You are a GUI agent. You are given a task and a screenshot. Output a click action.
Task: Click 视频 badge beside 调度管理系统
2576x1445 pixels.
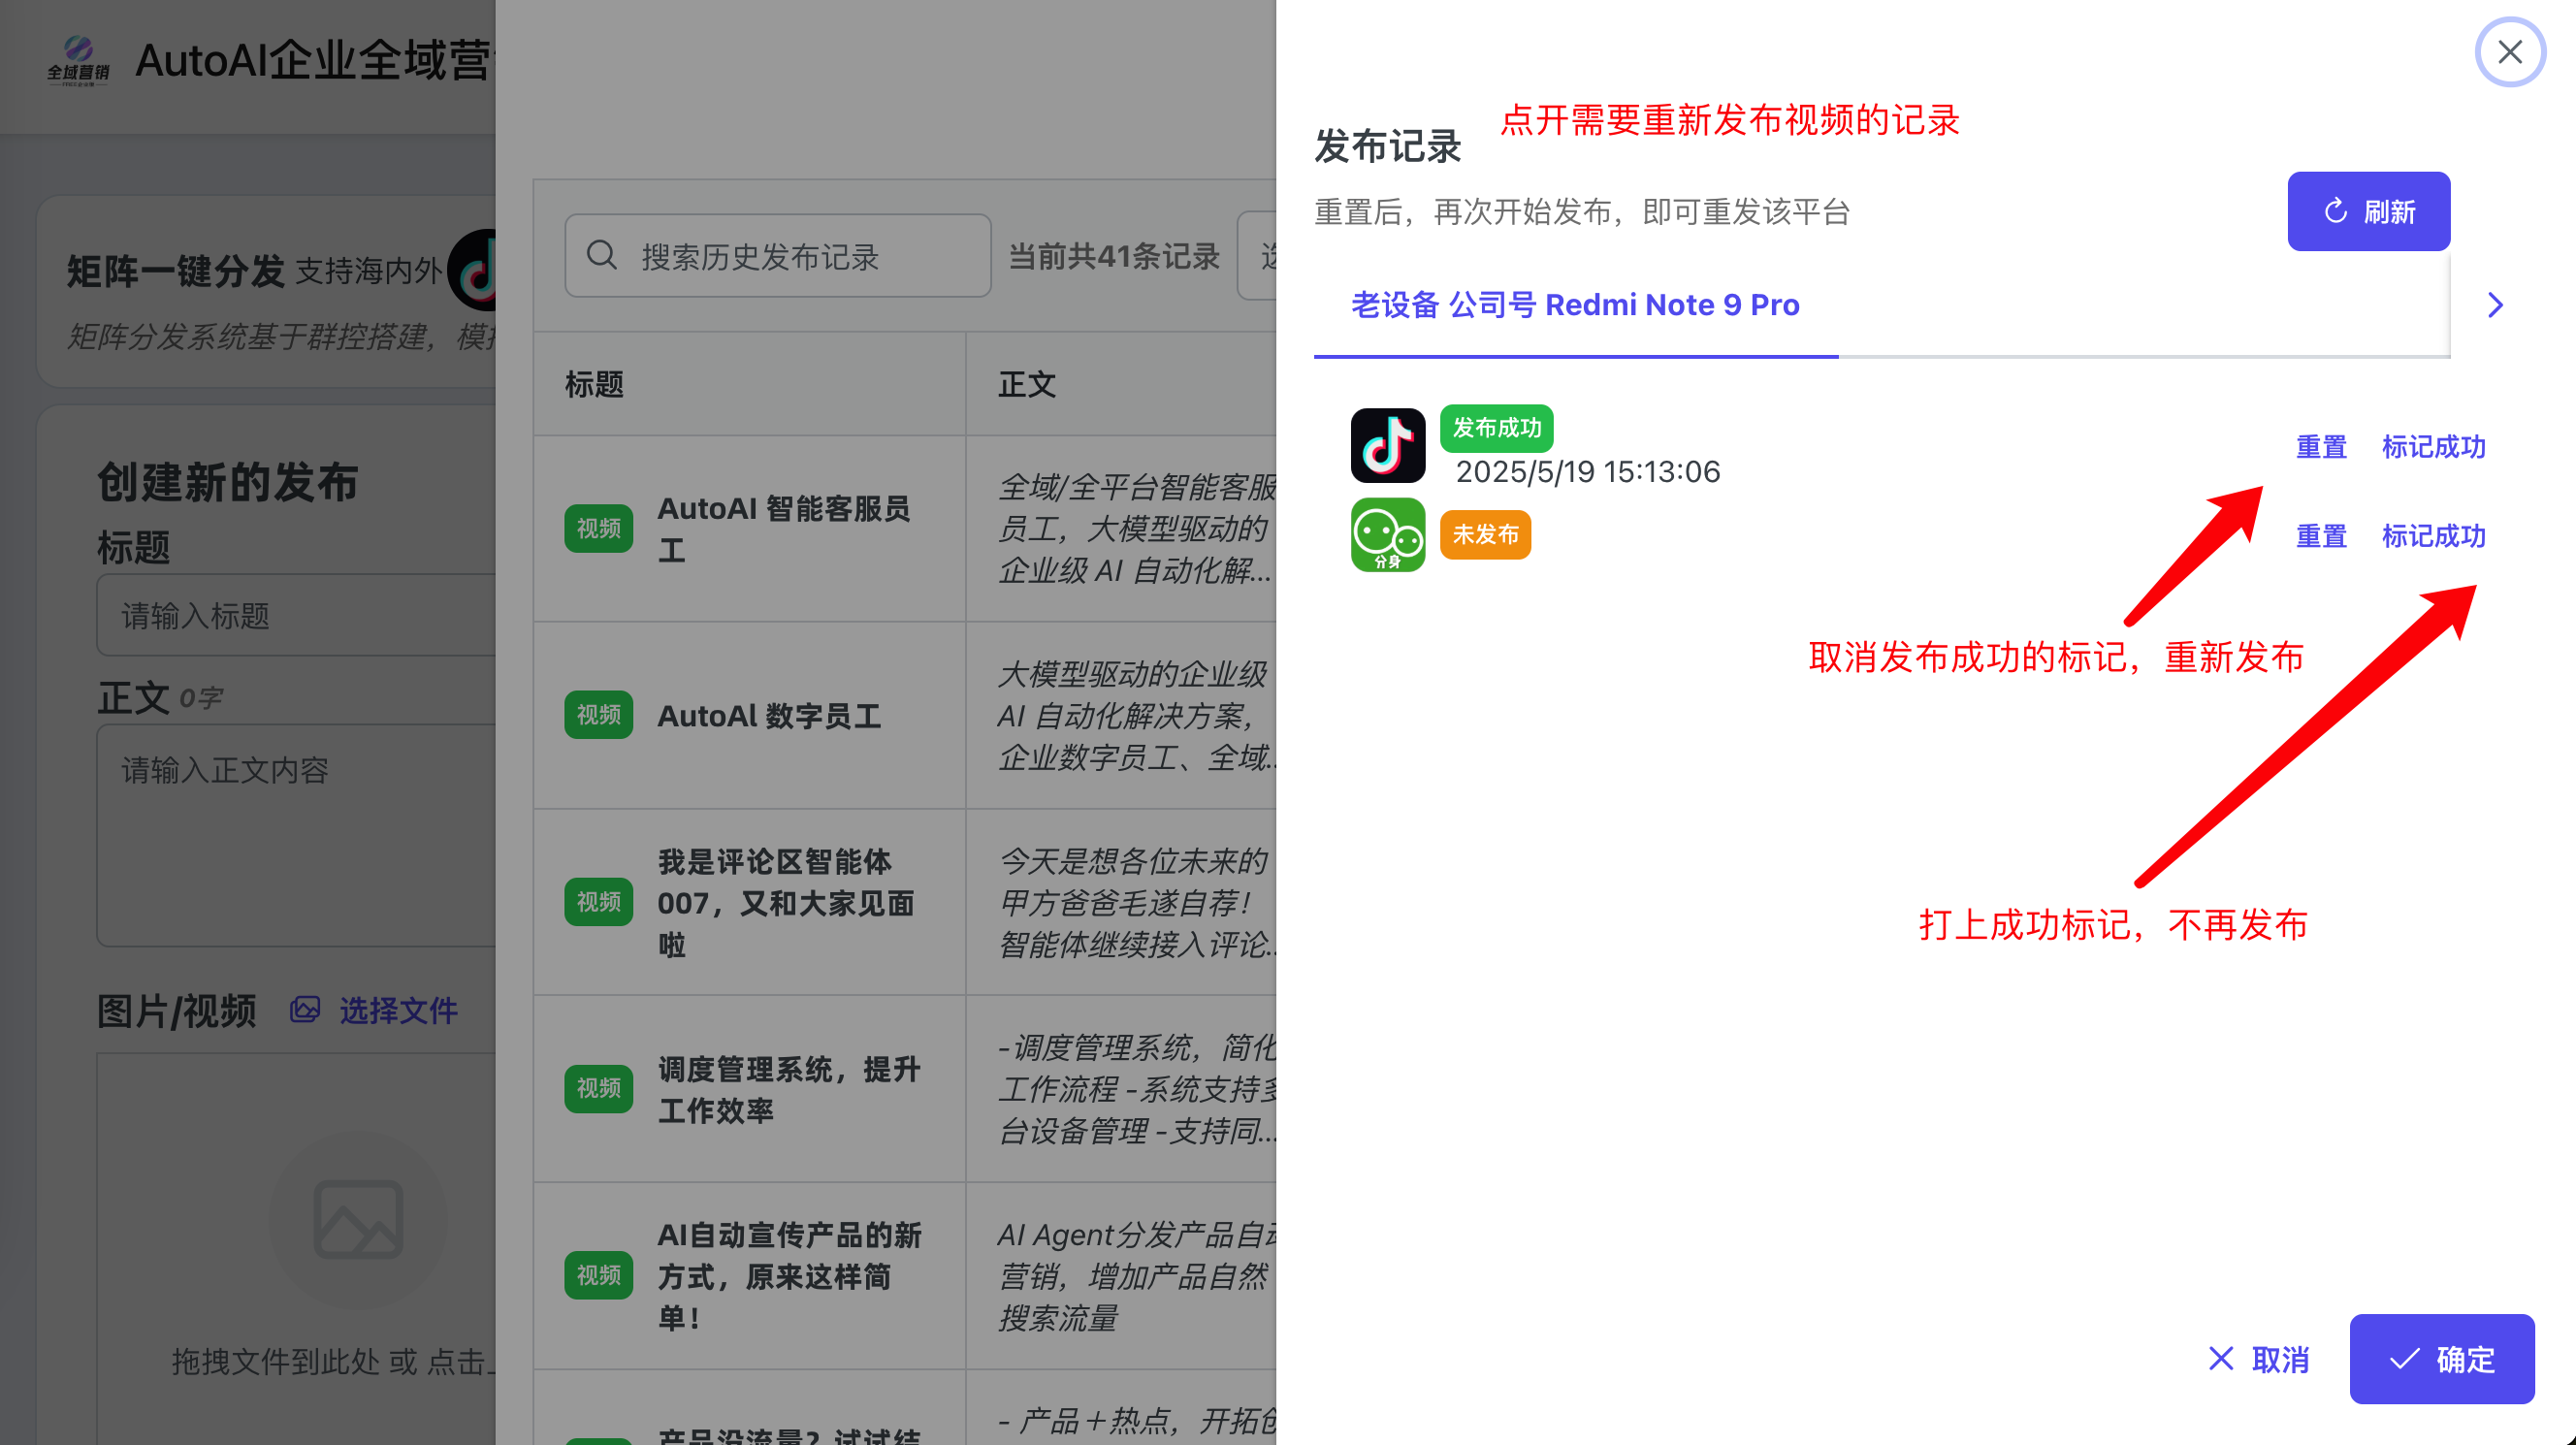598,1088
